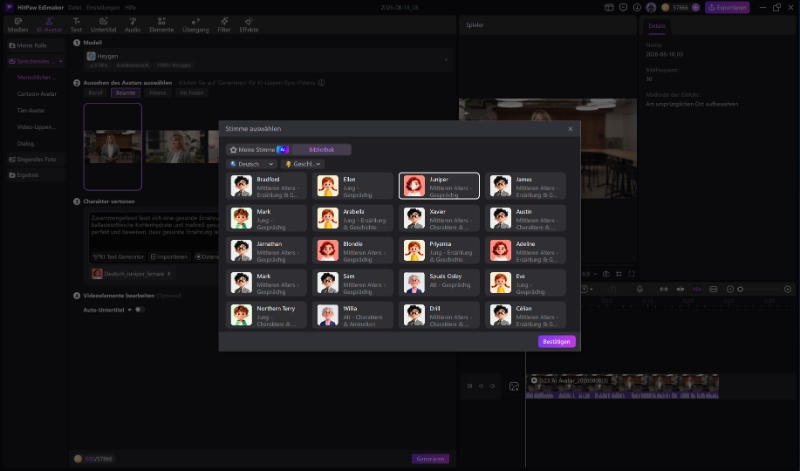Switch to Meine Stimme tab
Viewport: 800px width, 471px height.
coord(259,150)
